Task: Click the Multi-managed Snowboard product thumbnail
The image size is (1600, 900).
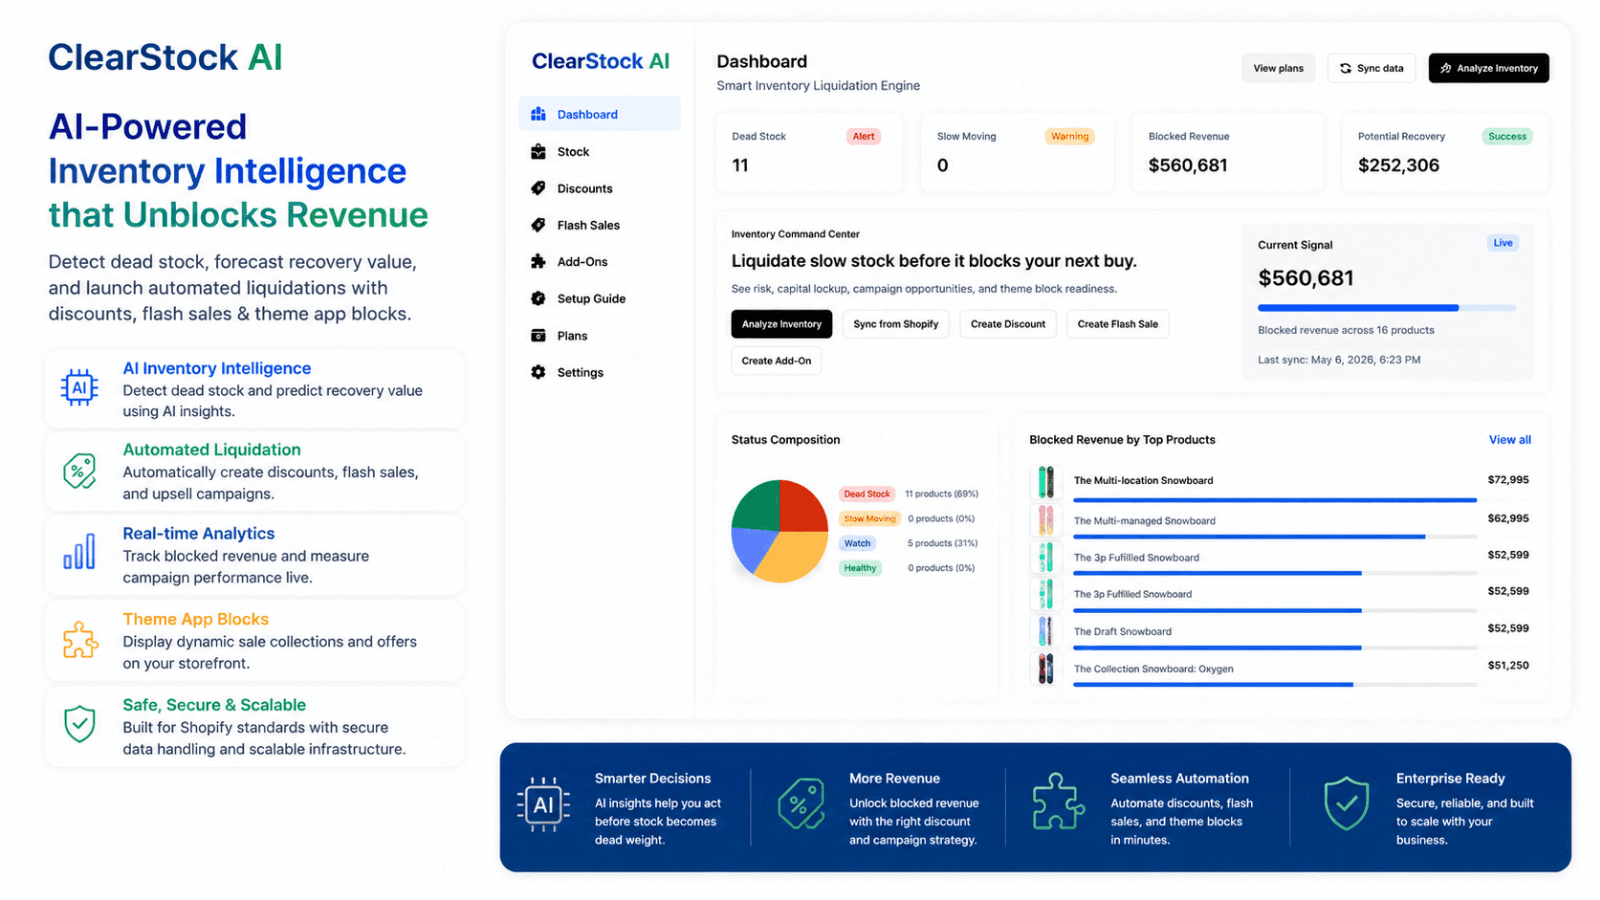Action: click(1045, 520)
